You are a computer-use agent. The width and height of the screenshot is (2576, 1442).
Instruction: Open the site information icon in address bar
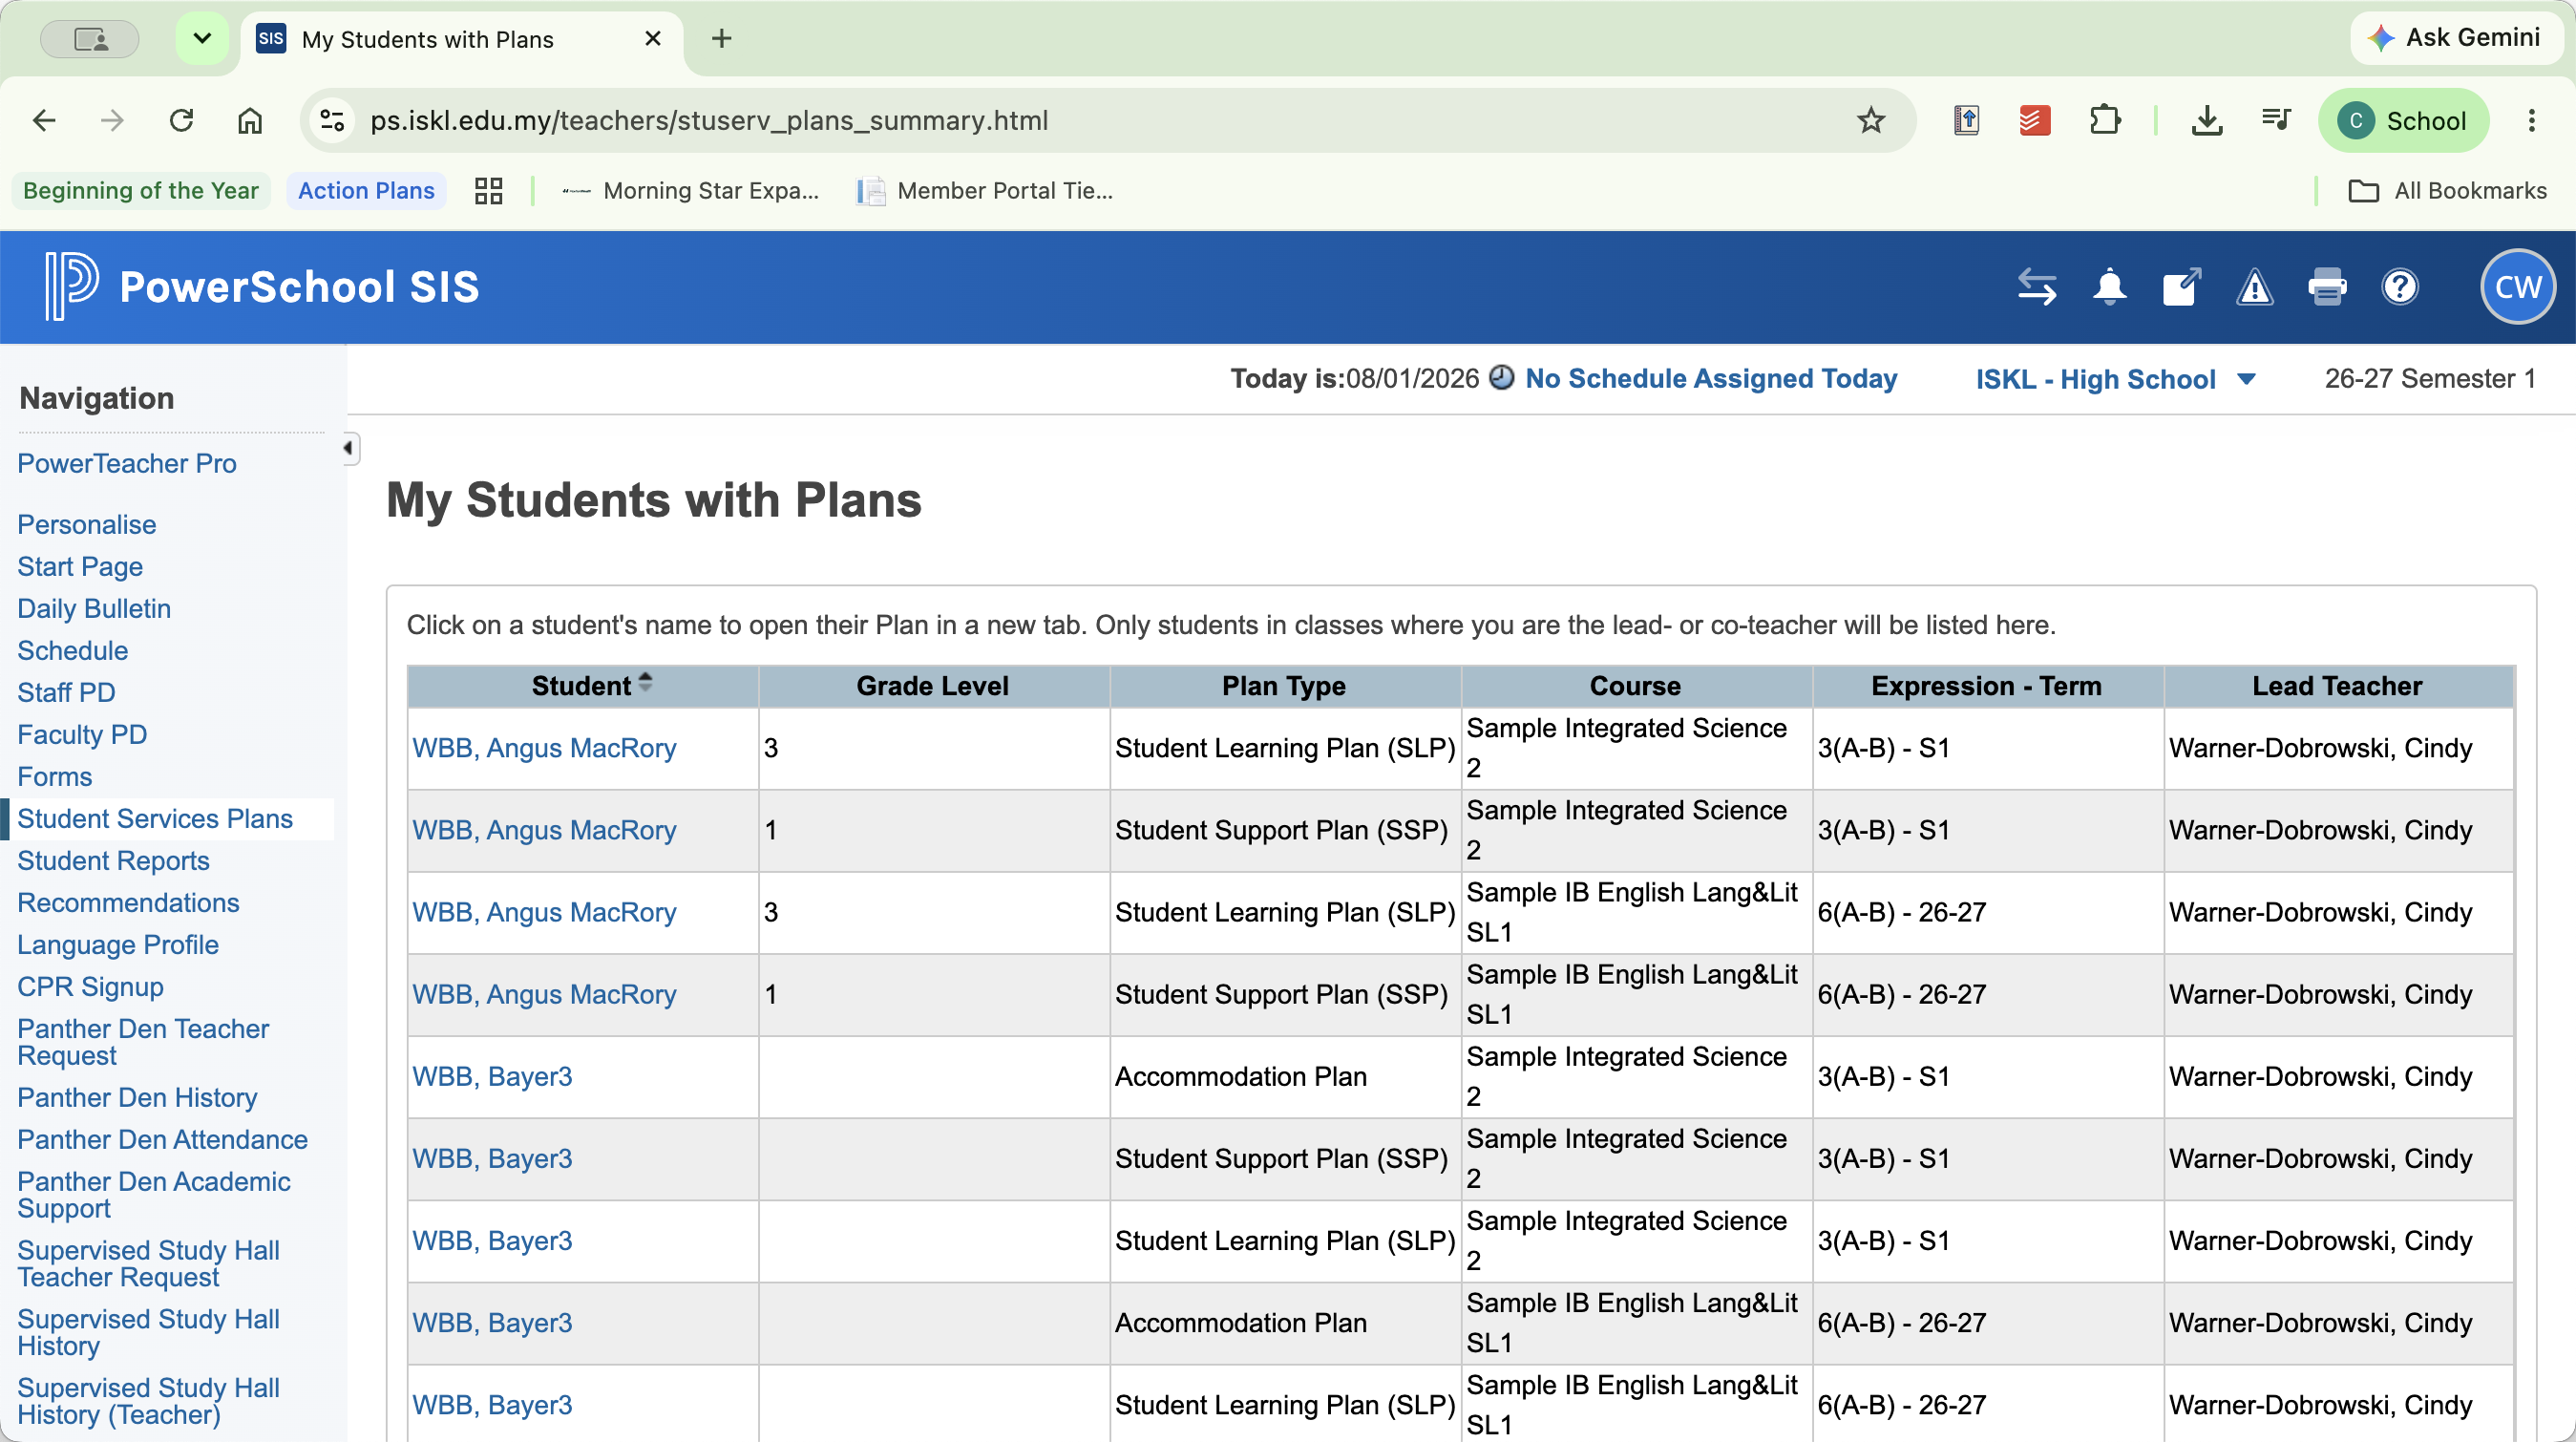click(x=332, y=121)
